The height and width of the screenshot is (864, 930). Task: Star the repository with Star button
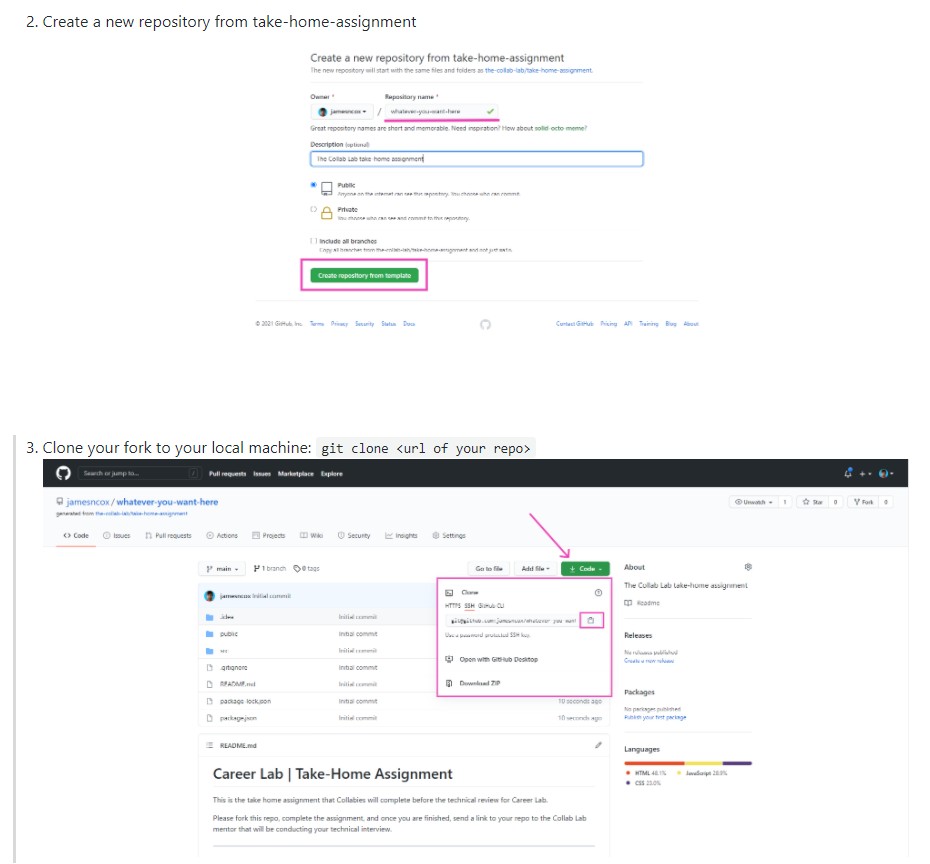pyautogui.click(x=812, y=502)
